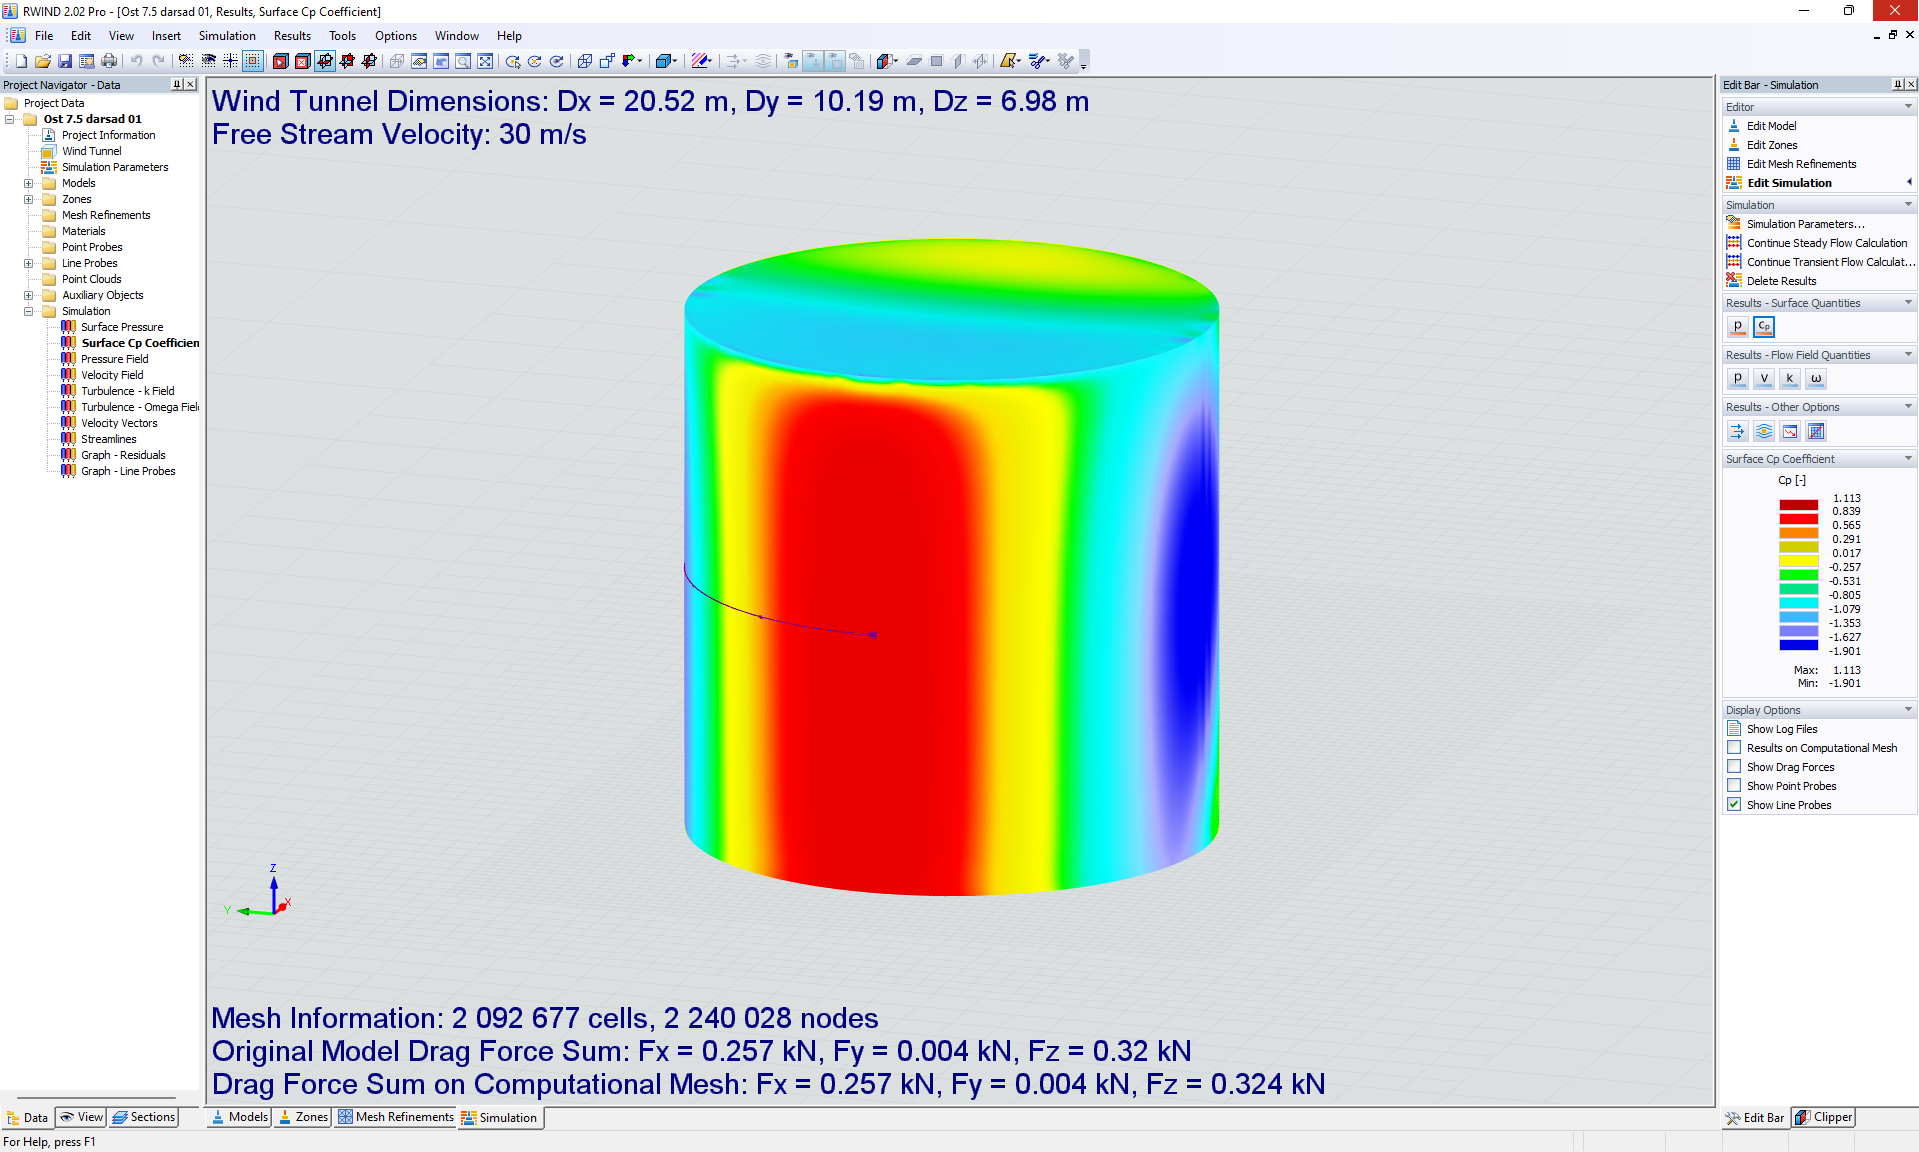The image size is (1919, 1152).
Task: Enable the Show Drag Forces checkbox
Action: point(1733,766)
